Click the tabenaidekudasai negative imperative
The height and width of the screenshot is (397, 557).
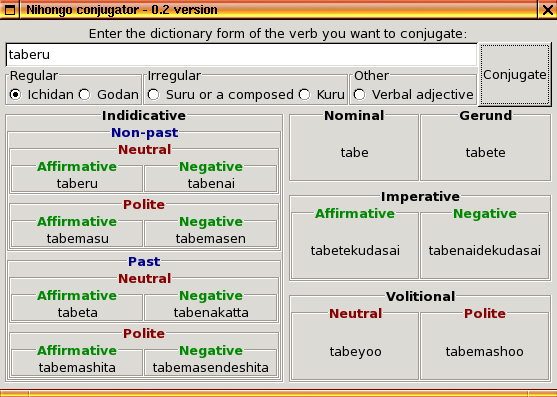485,251
